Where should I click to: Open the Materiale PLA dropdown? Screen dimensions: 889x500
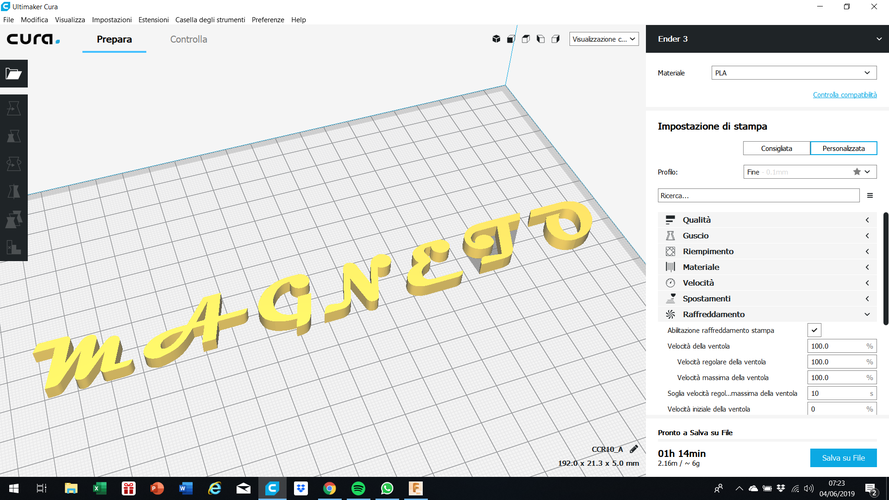[x=794, y=73]
